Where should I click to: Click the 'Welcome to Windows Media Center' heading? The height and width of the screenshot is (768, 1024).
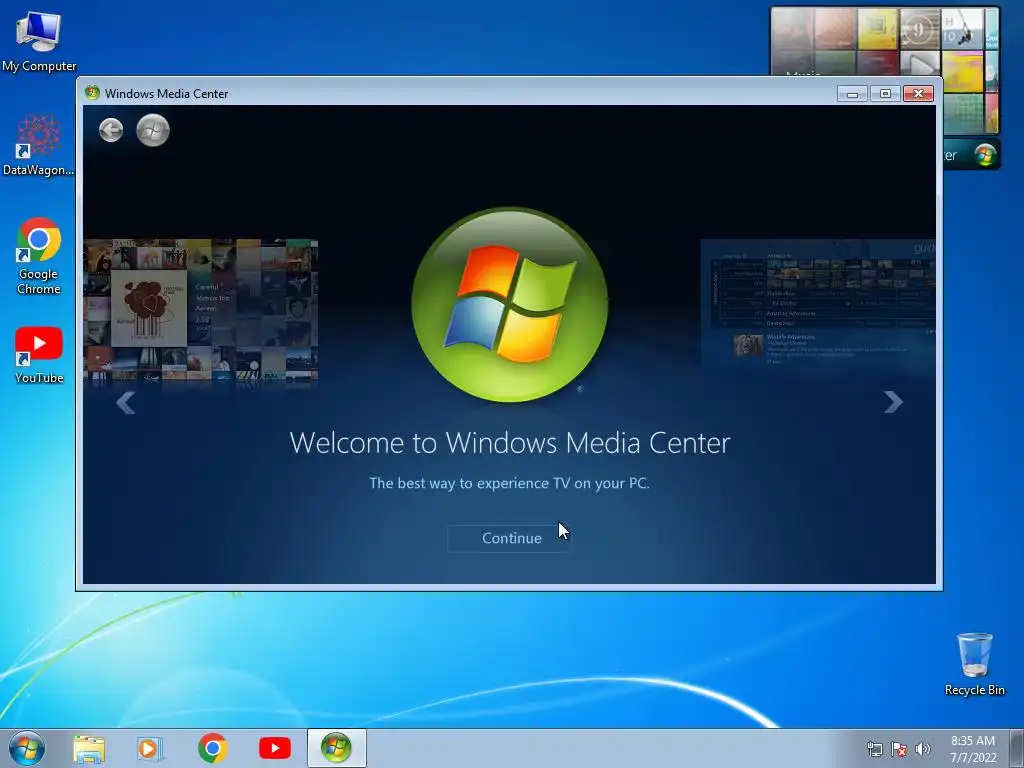click(510, 443)
